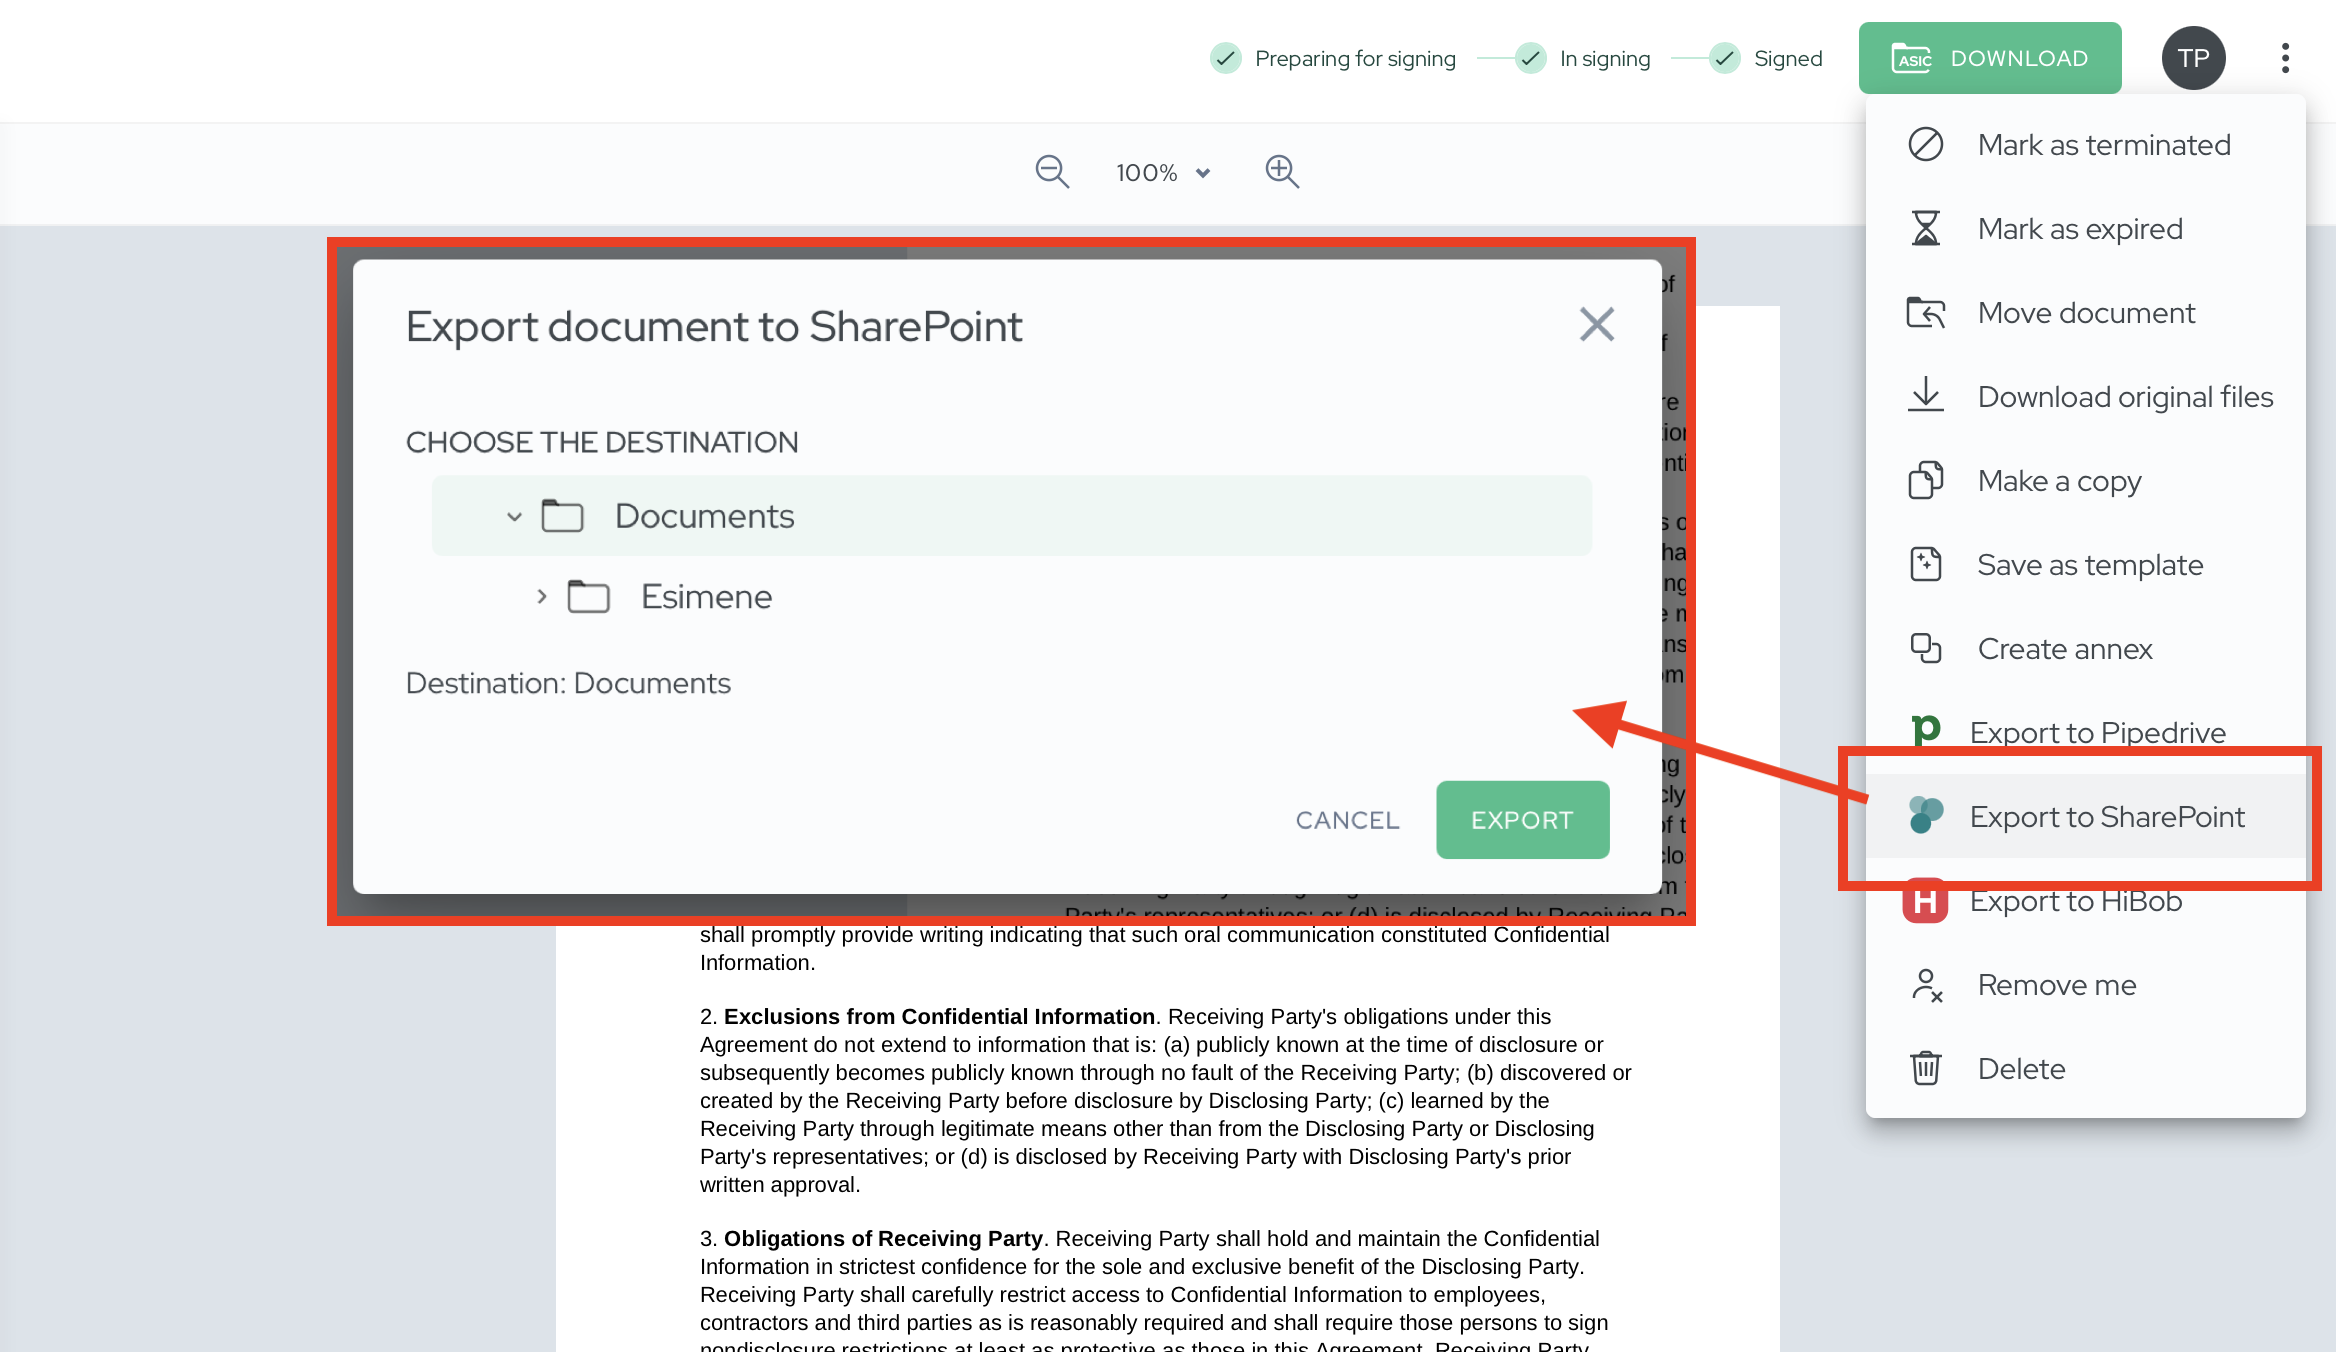This screenshot has height=1352, width=2336.
Task: Click the Signed status step
Action: coord(1766,59)
